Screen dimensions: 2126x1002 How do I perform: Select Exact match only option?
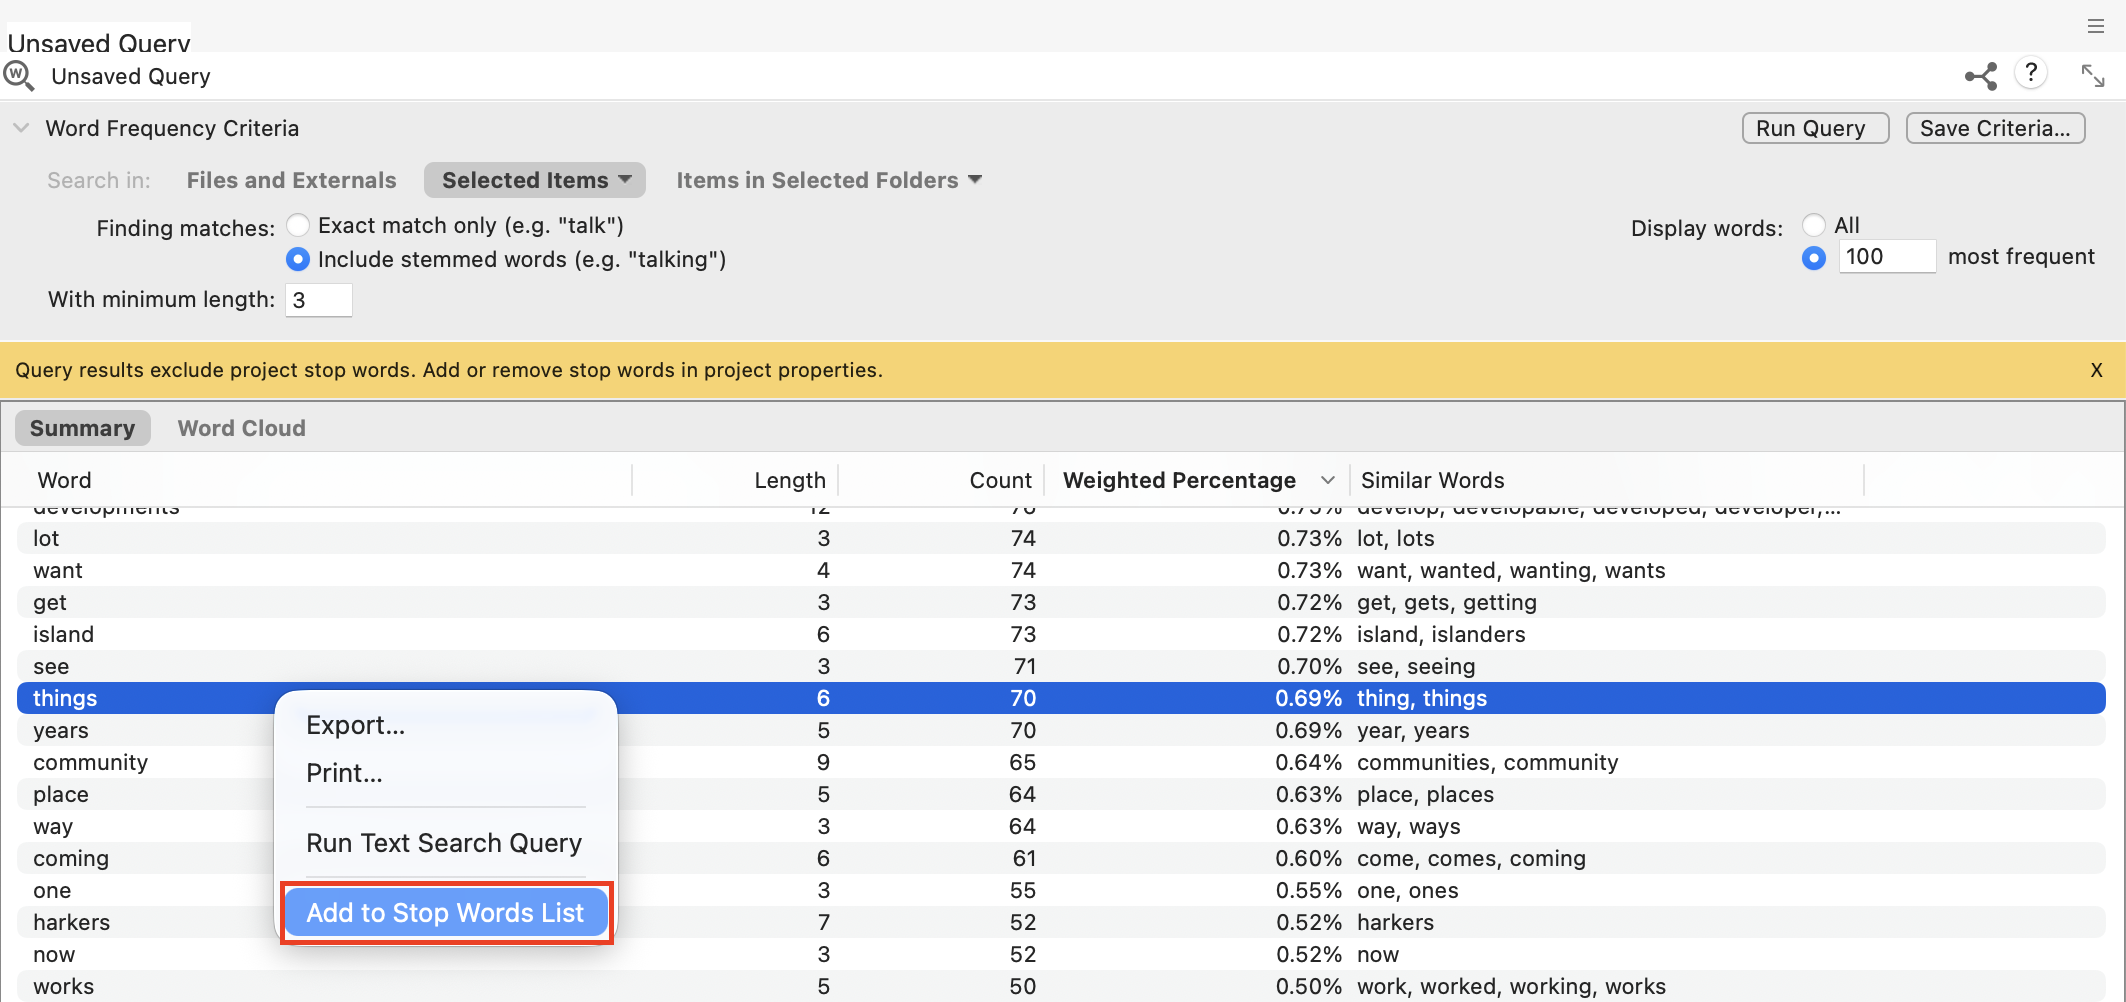(x=298, y=225)
